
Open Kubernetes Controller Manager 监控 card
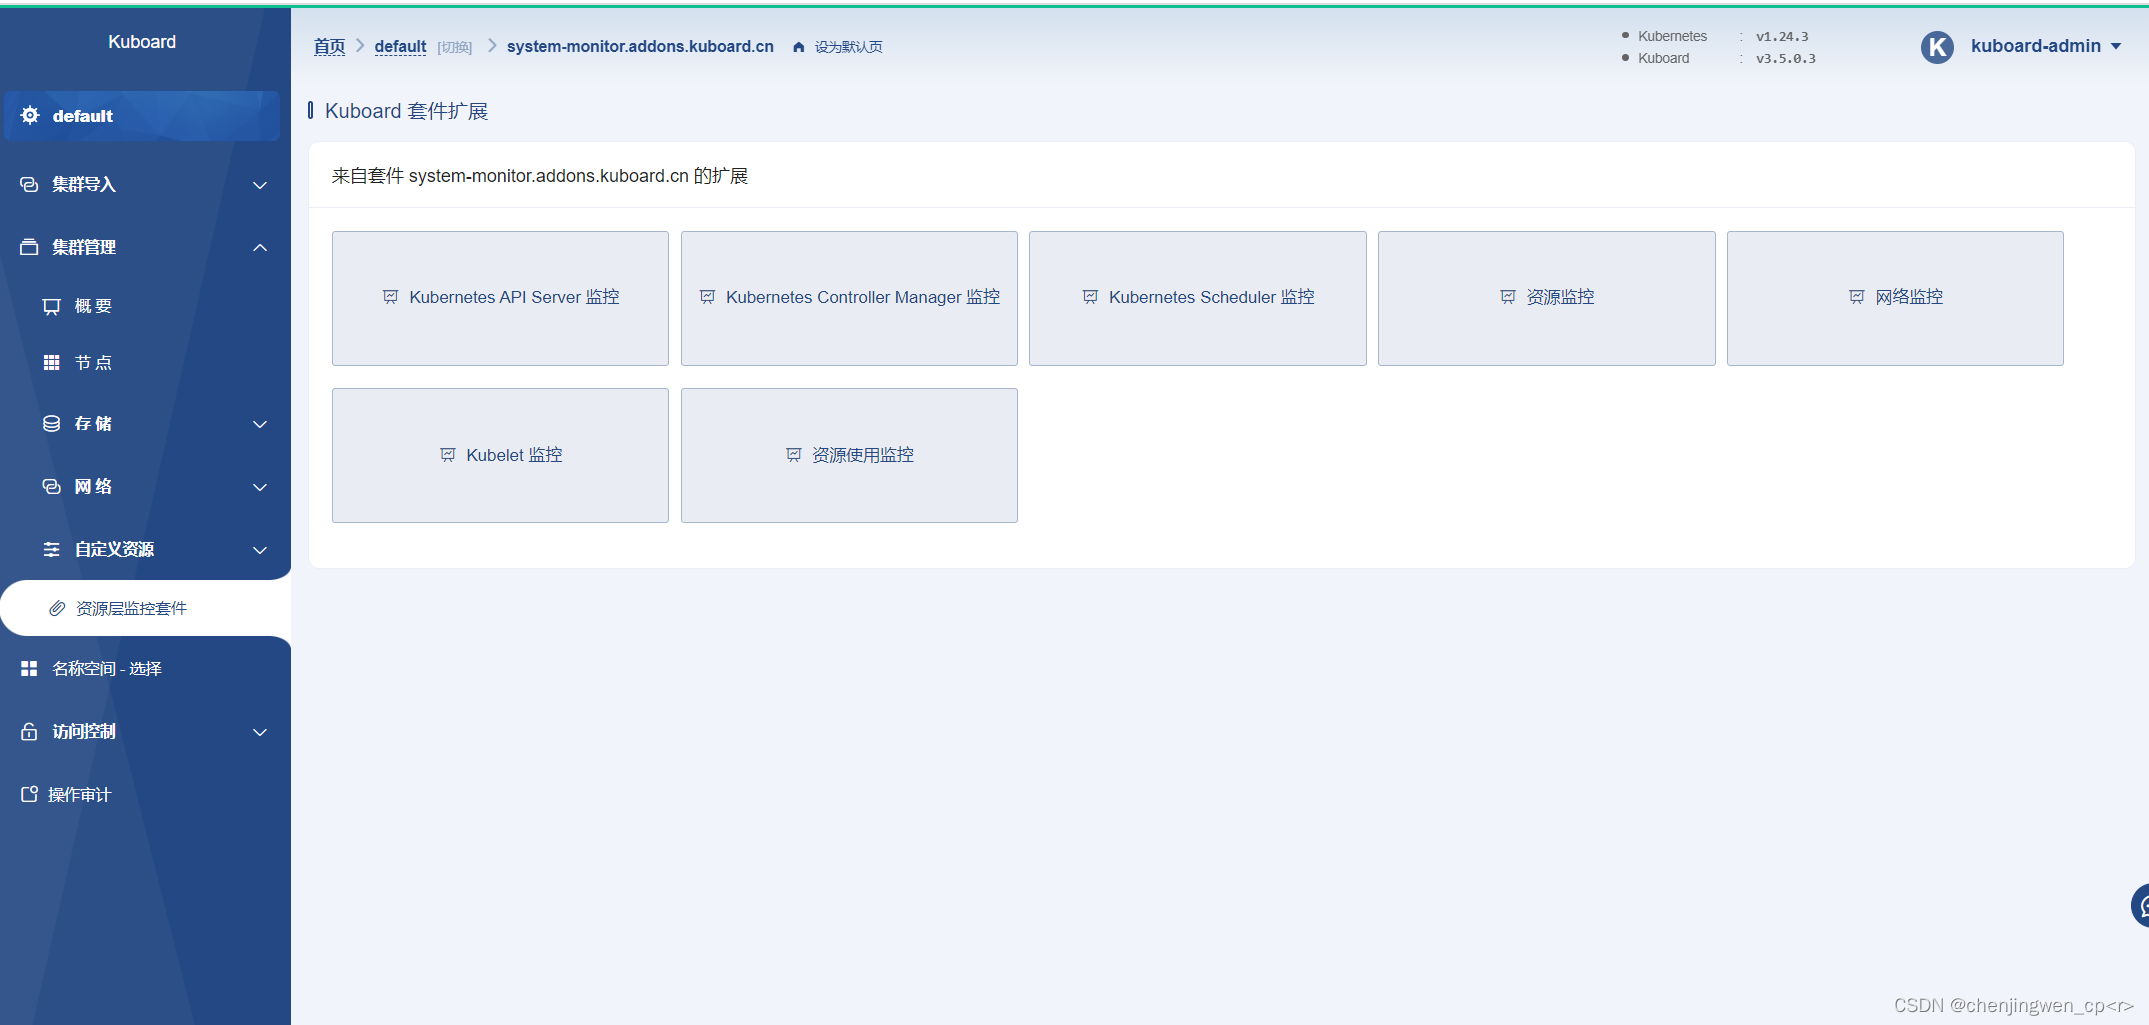[849, 298]
